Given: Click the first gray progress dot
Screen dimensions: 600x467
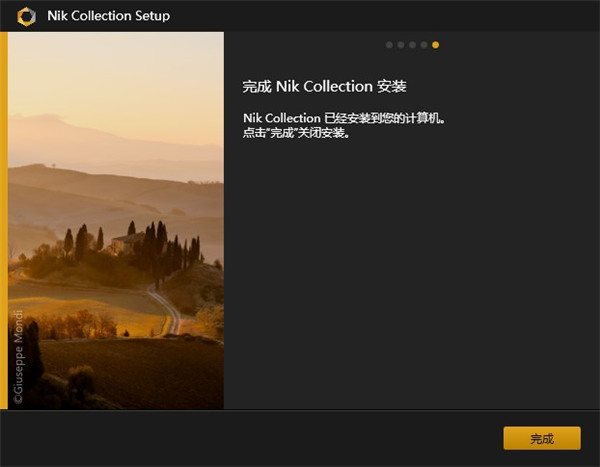Looking at the screenshot, I should click(x=389, y=45).
